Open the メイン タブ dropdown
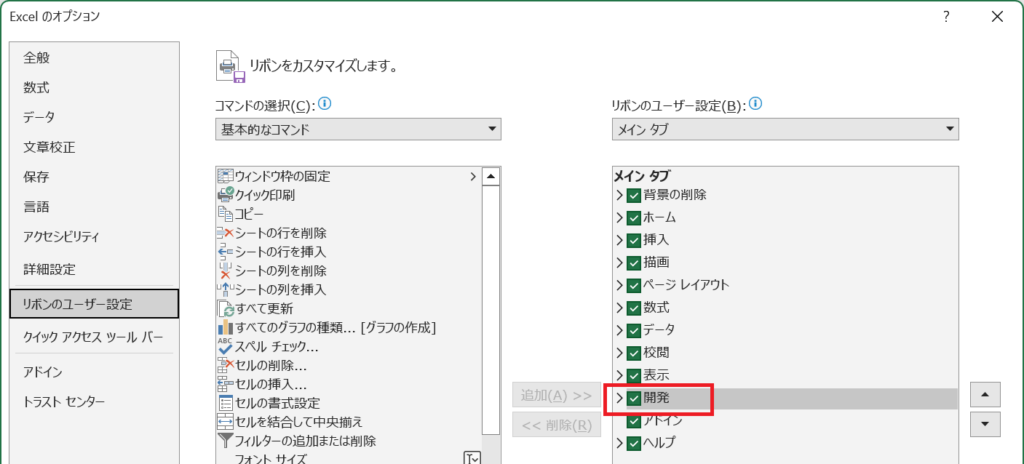 (786, 129)
